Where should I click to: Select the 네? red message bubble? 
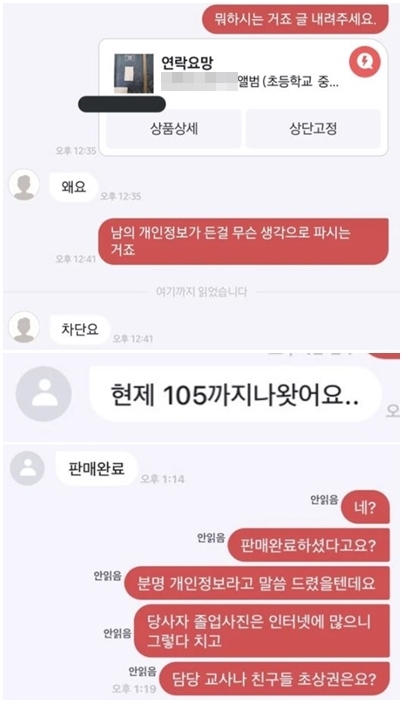(365, 508)
